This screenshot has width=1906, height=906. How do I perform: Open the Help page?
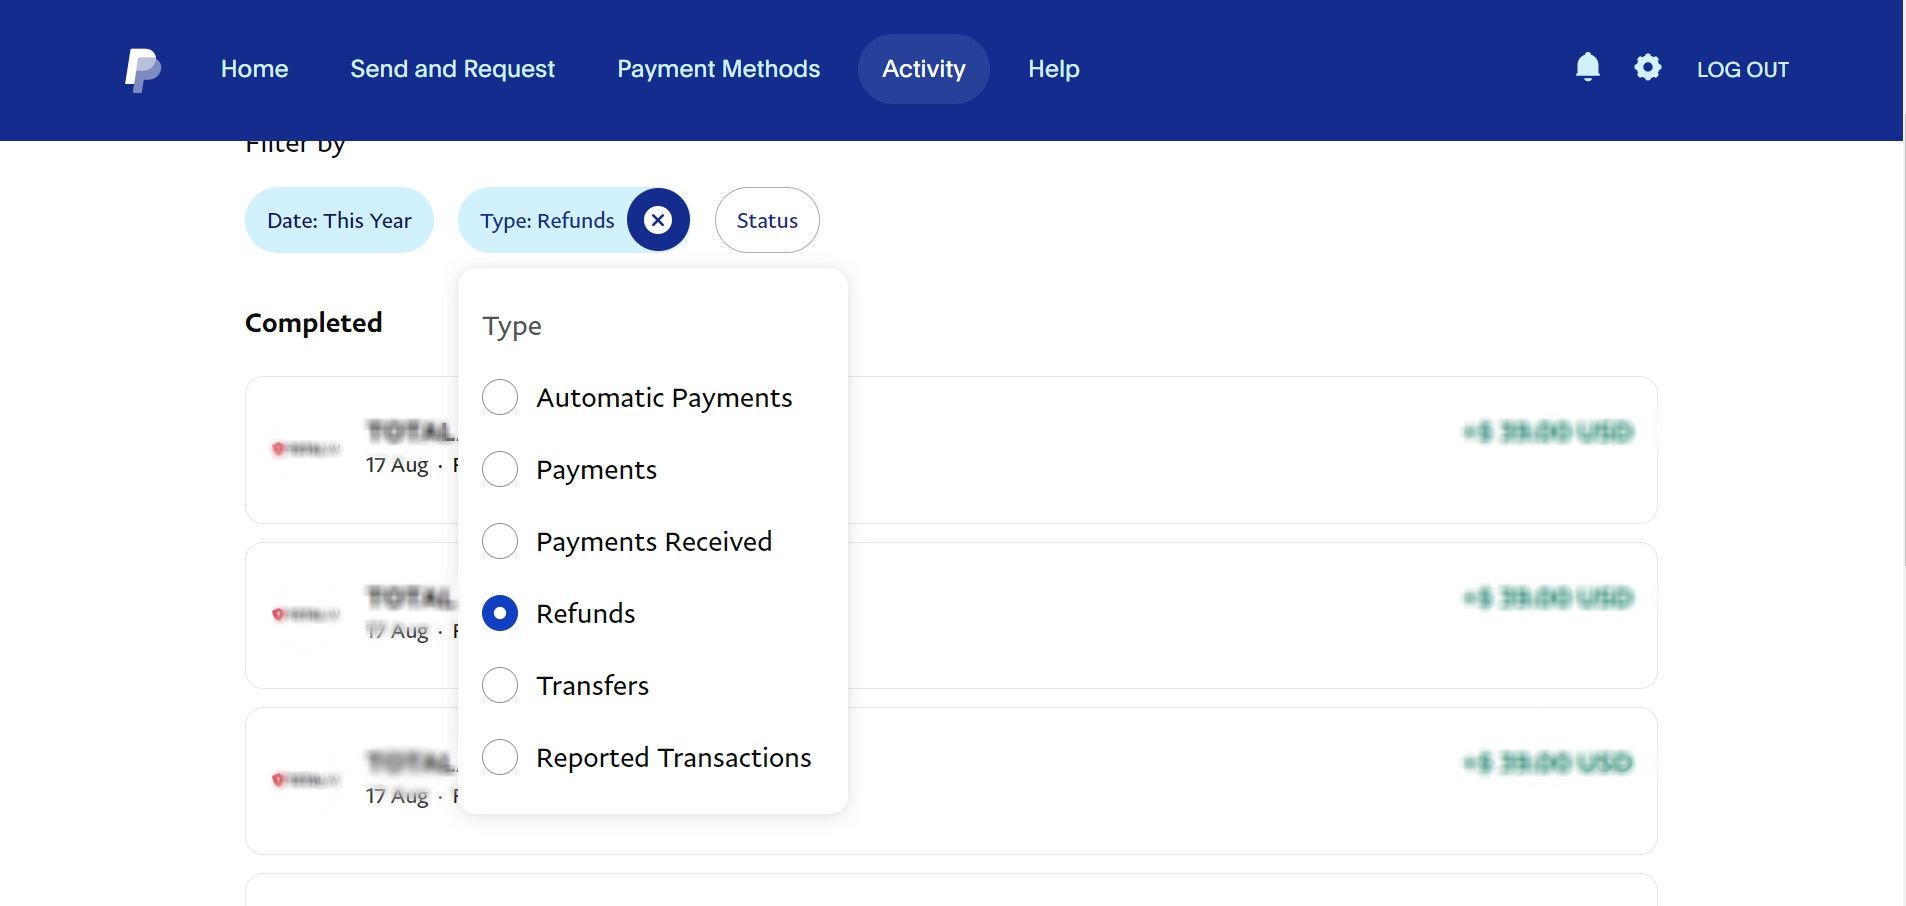tap(1053, 68)
